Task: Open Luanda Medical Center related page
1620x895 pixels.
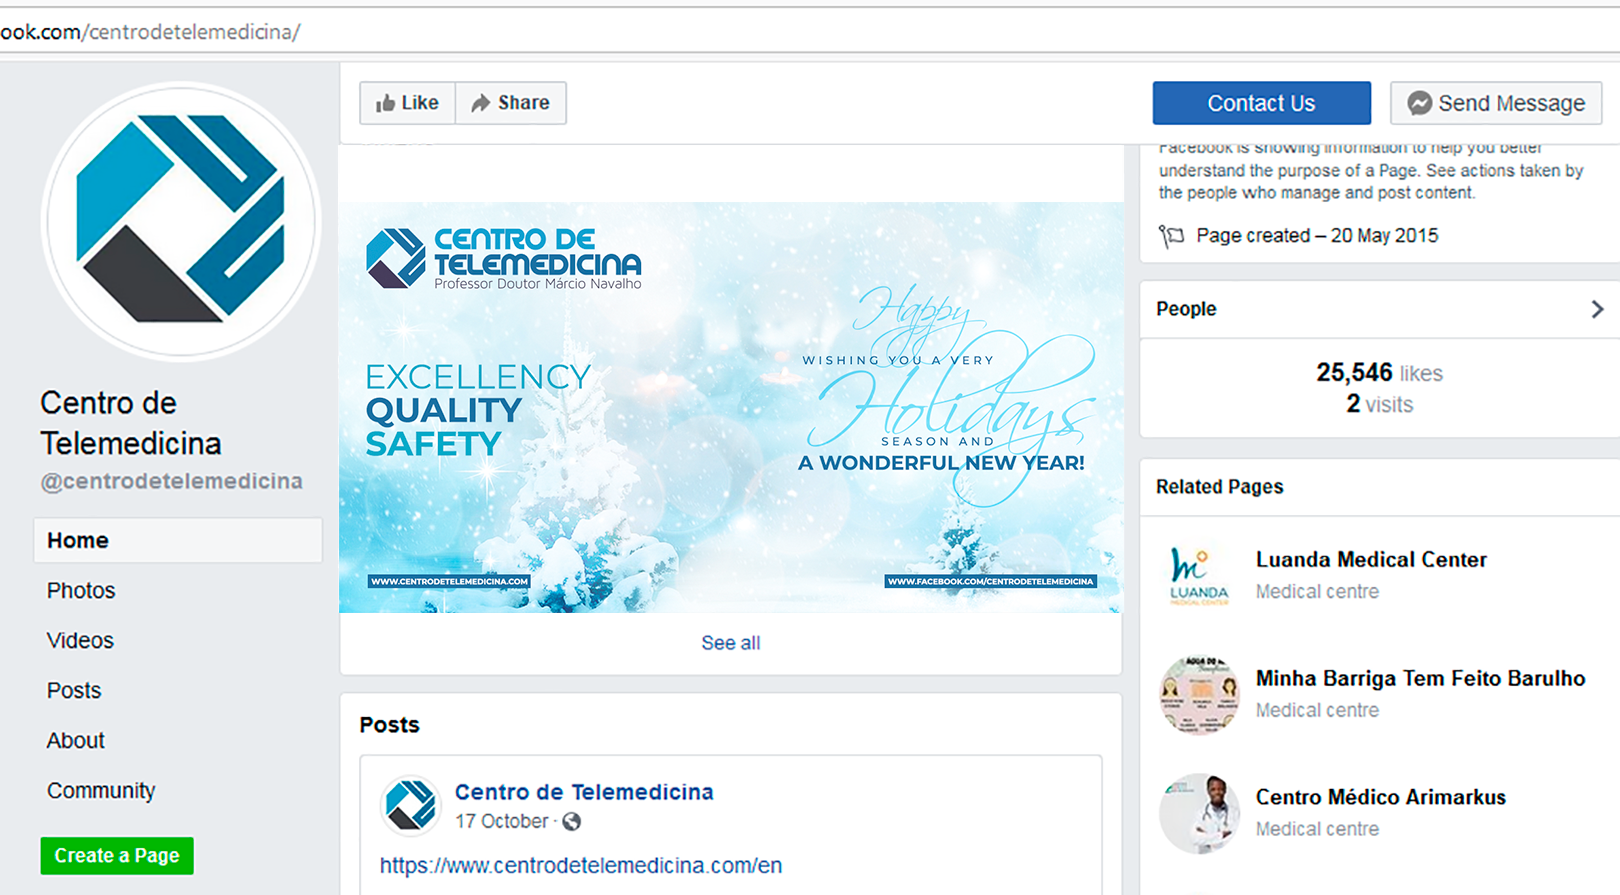Action: (1371, 560)
